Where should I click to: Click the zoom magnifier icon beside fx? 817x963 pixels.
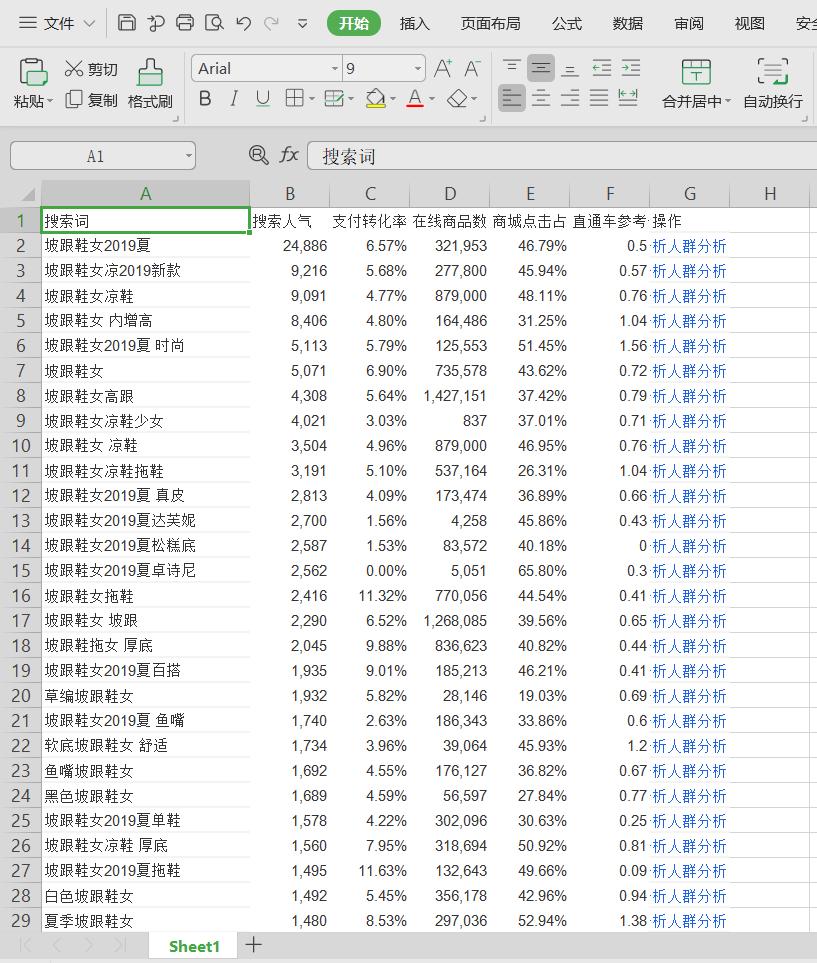tap(259, 155)
